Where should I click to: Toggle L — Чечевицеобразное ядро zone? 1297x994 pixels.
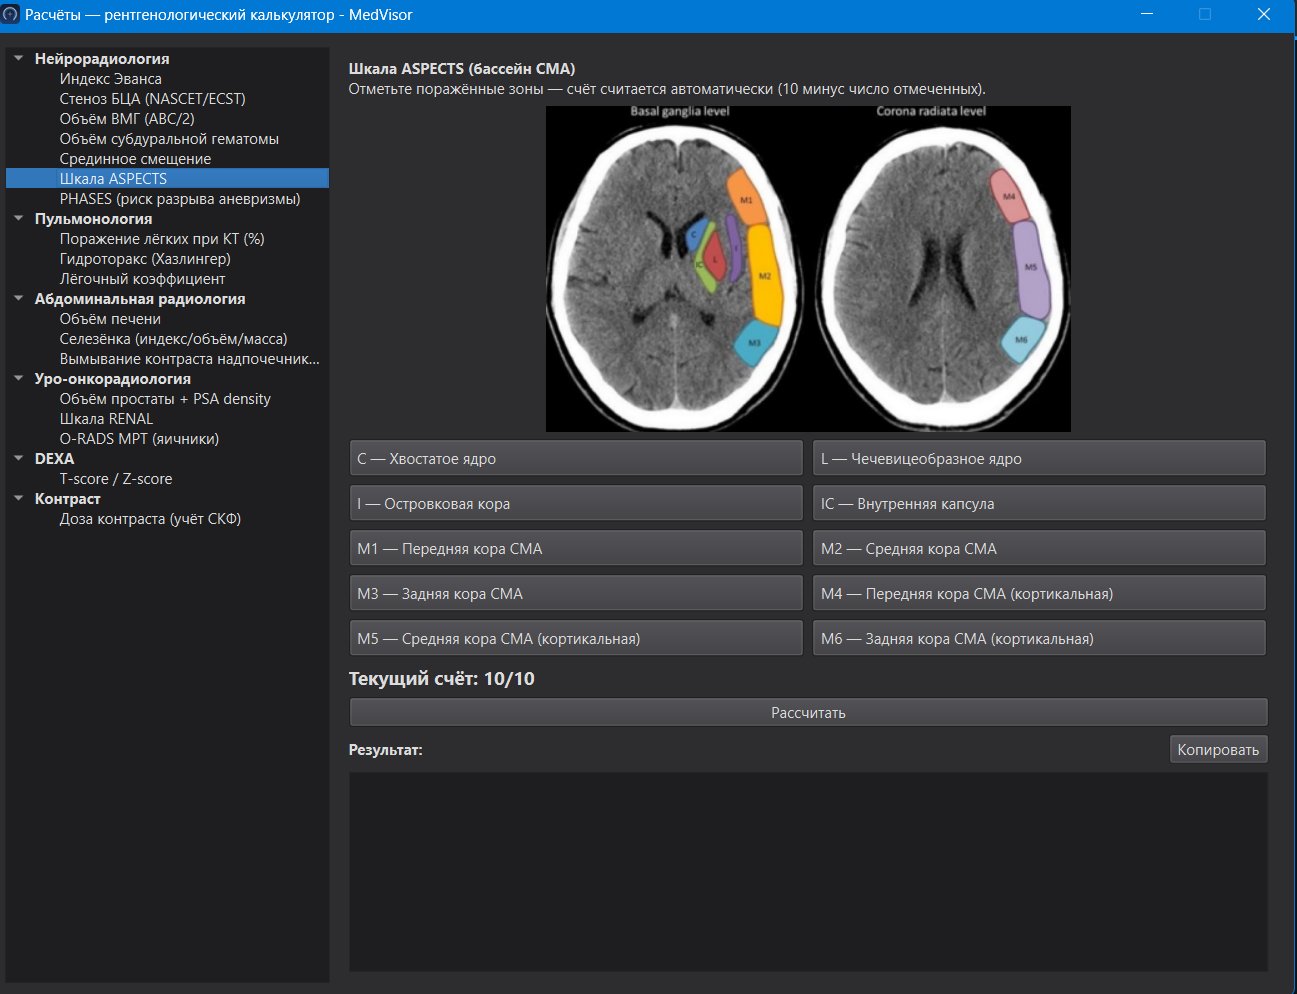(1039, 458)
